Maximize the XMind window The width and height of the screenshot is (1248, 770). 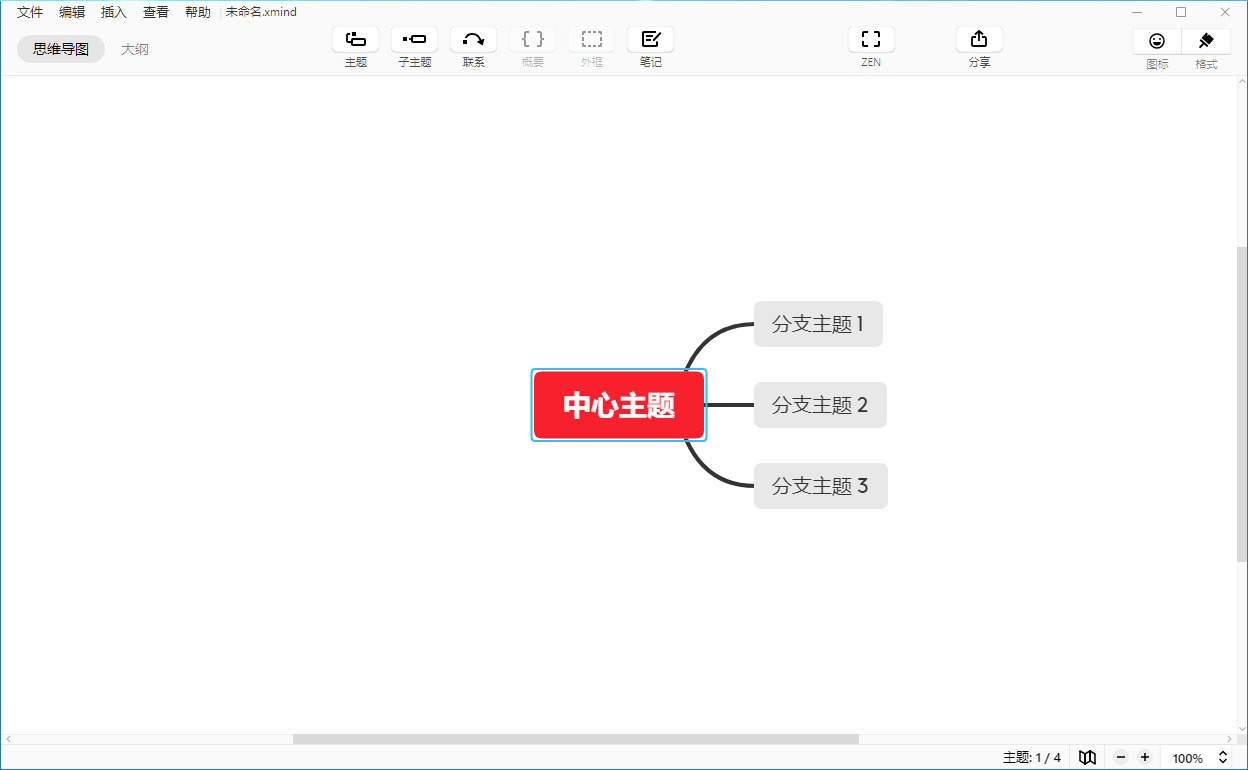1181,12
